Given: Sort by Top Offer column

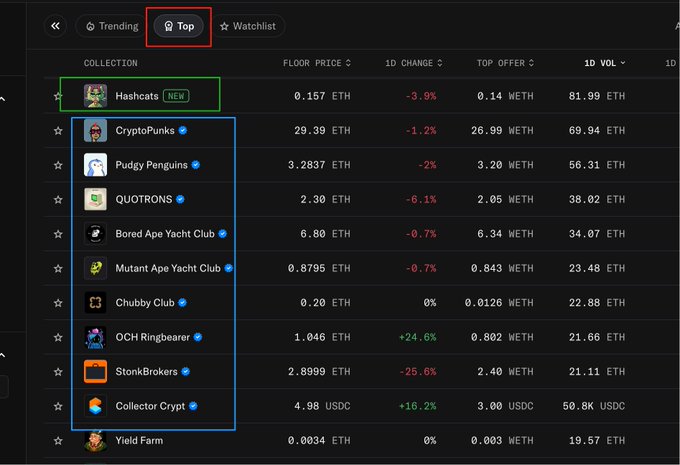Looking at the screenshot, I should (x=505, y=63).
